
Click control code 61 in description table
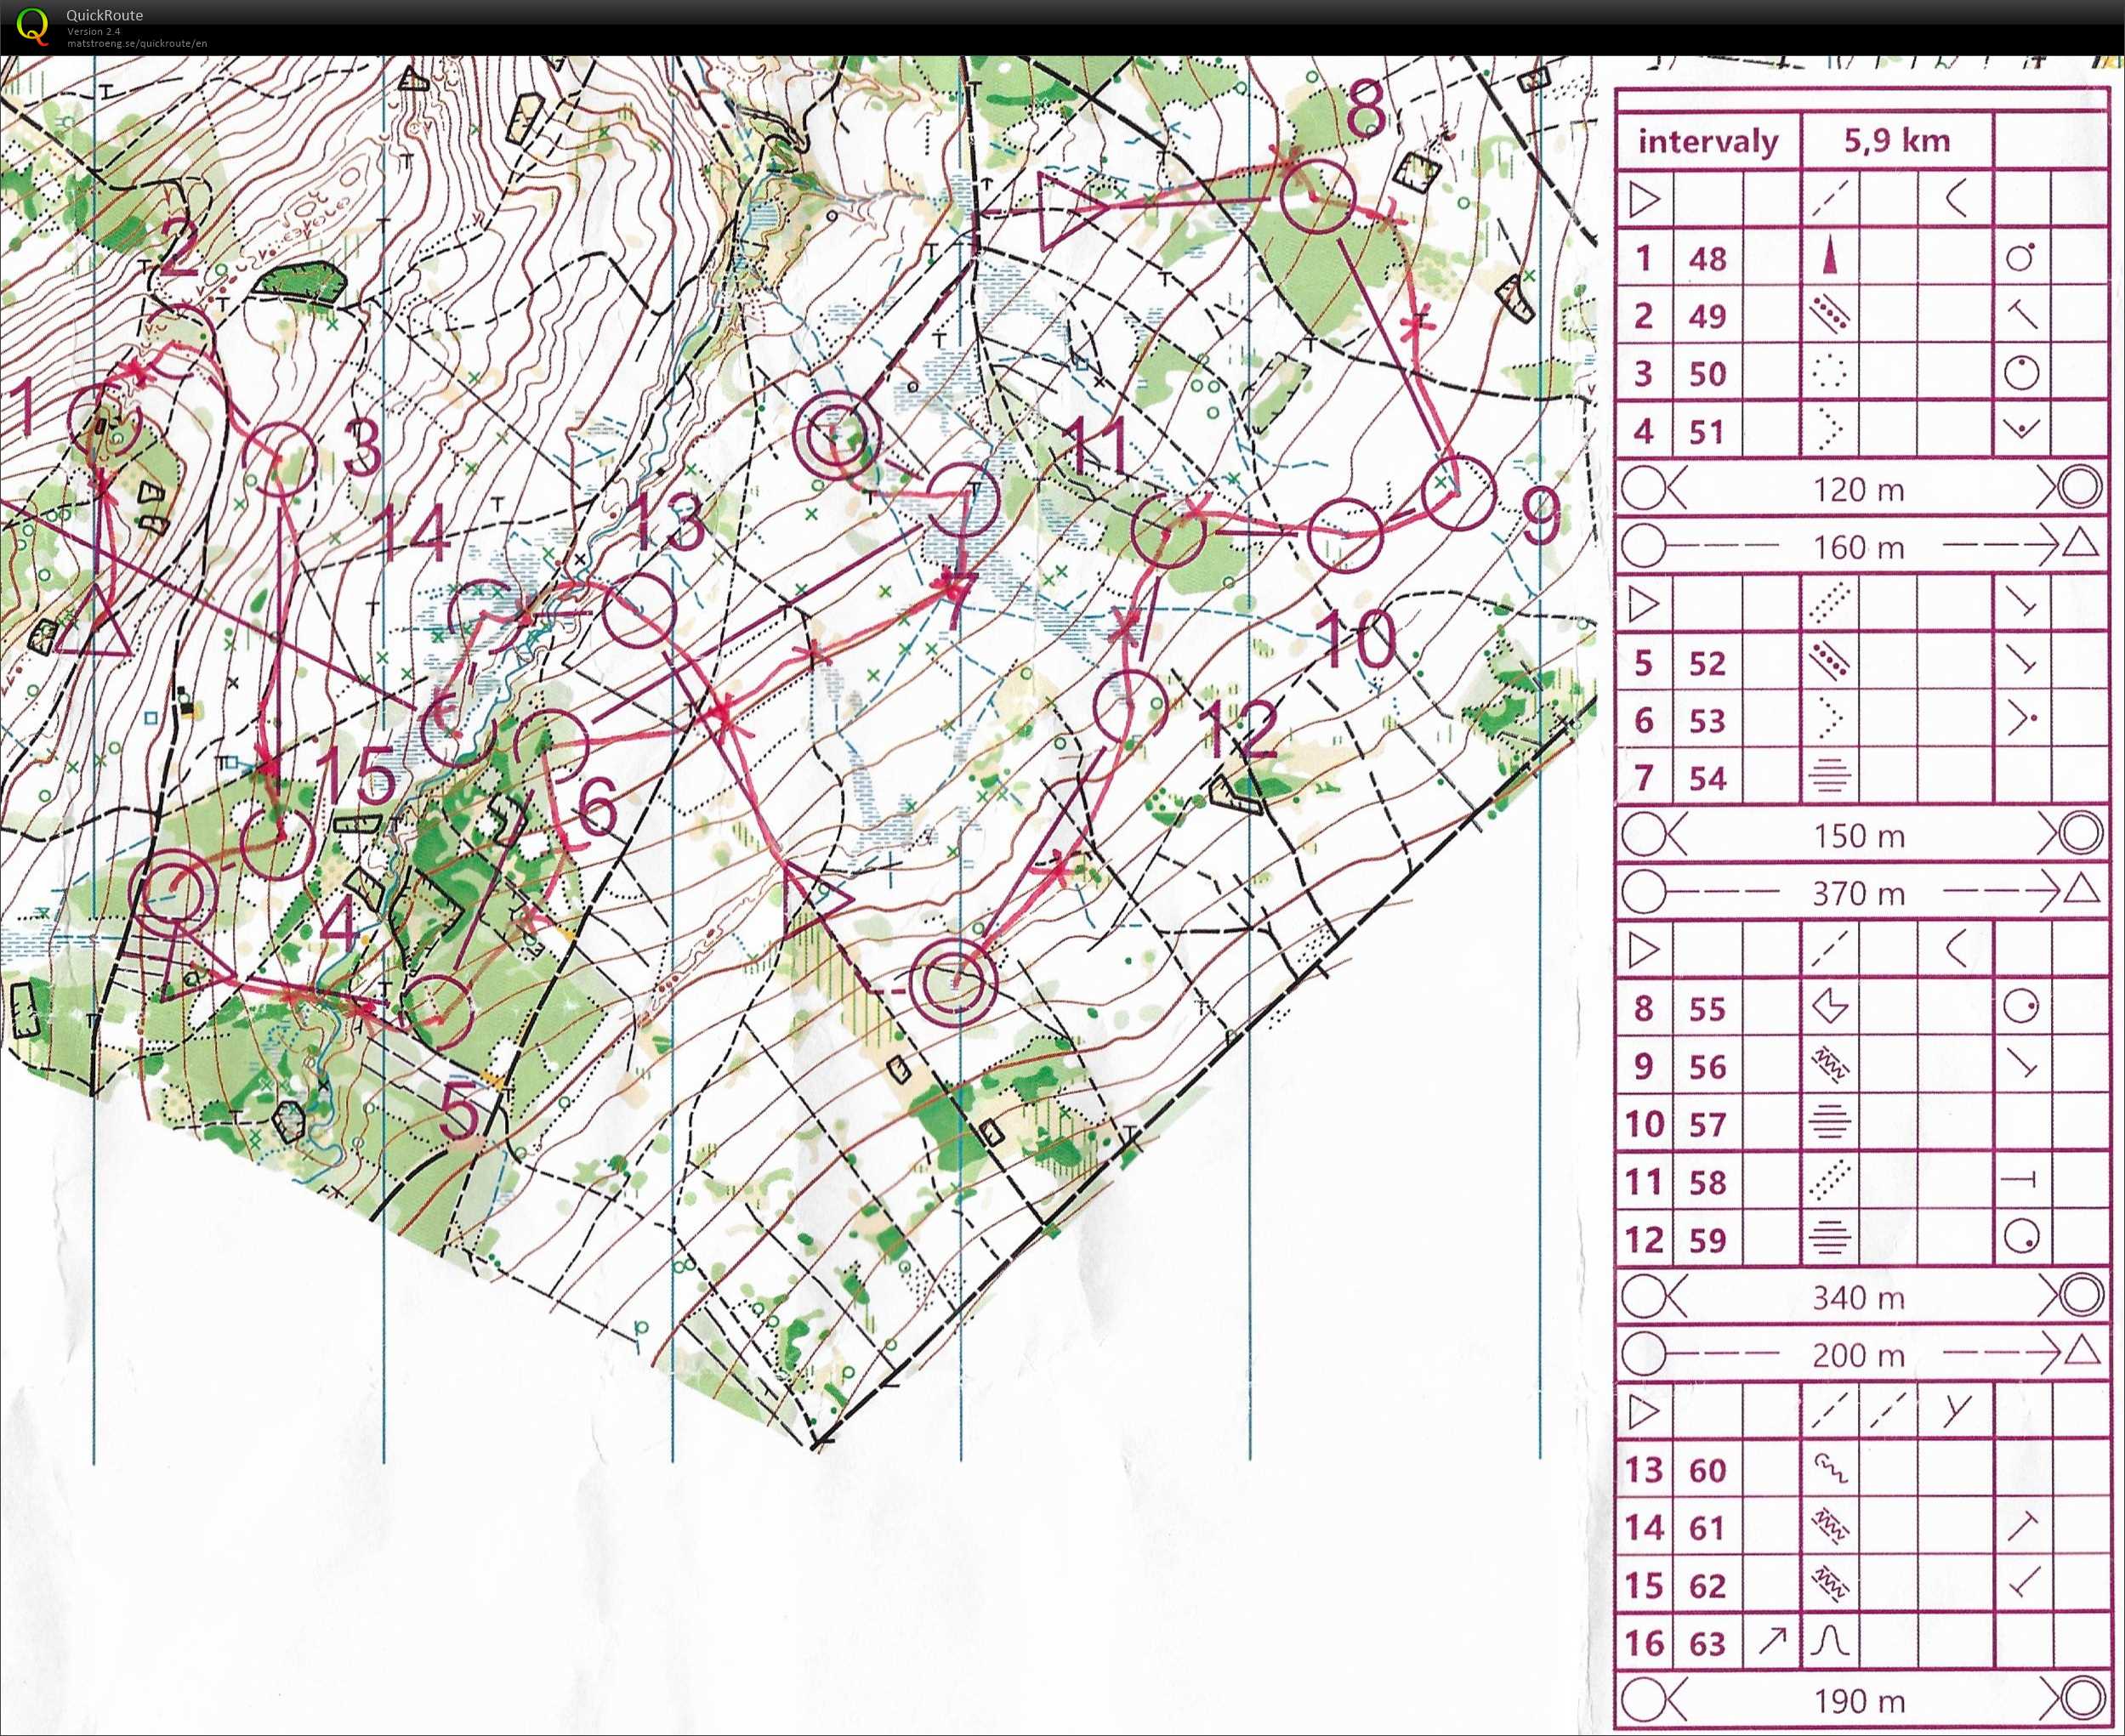coord(1708,1529)
